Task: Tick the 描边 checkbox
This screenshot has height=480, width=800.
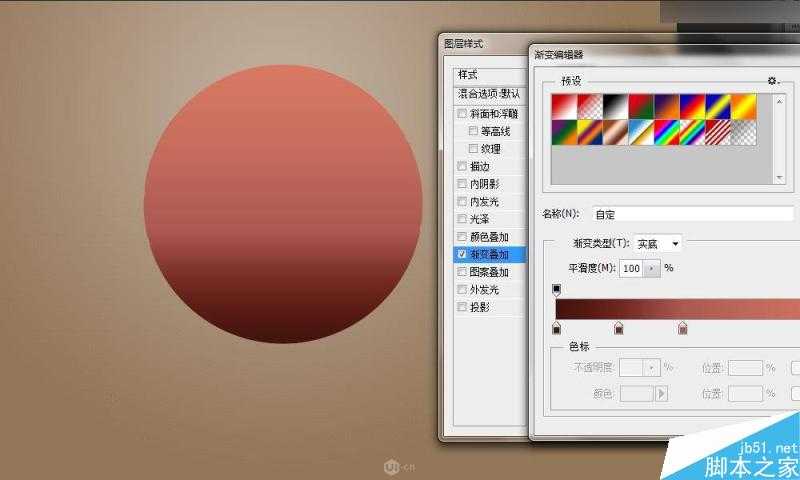Action: 462,166
